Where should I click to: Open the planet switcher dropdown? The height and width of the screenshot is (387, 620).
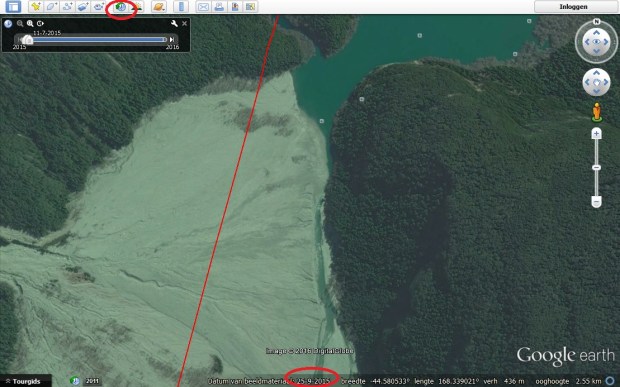(159, 6)
